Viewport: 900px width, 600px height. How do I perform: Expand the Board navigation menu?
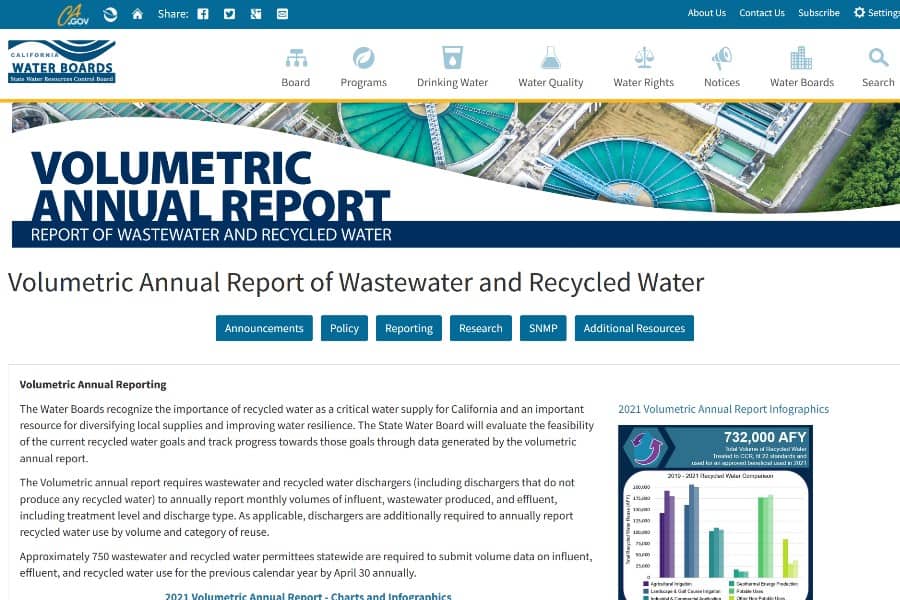tap(295, 67)
